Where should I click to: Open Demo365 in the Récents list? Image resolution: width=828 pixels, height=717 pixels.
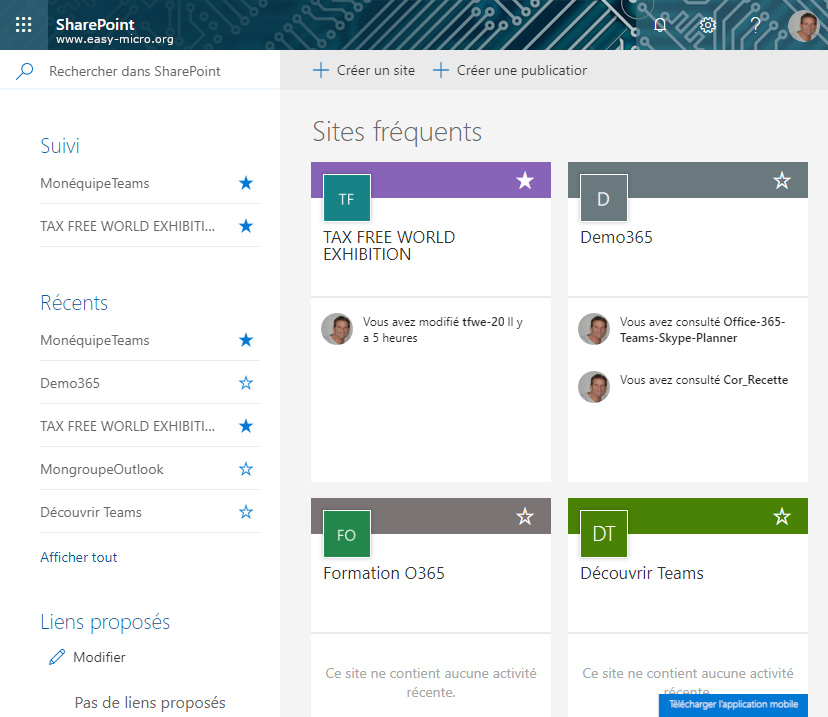click(x=70, y=383)
